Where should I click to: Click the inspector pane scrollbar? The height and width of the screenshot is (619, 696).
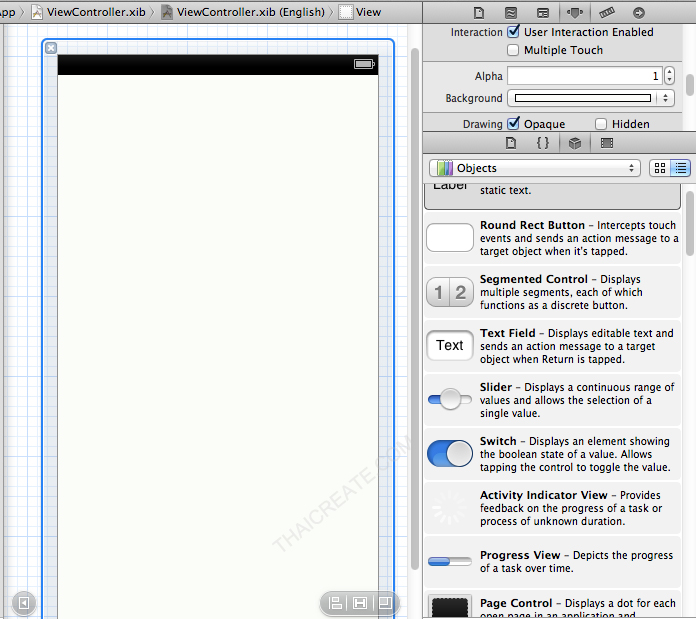click(x=689, y=85)
